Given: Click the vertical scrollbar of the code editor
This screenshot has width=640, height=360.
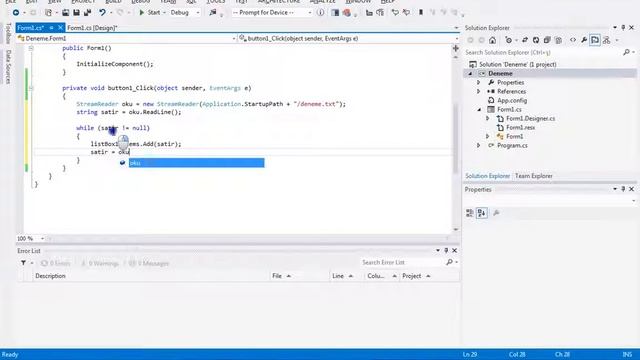Looking at the screenshot, I should tap(456, 139).
